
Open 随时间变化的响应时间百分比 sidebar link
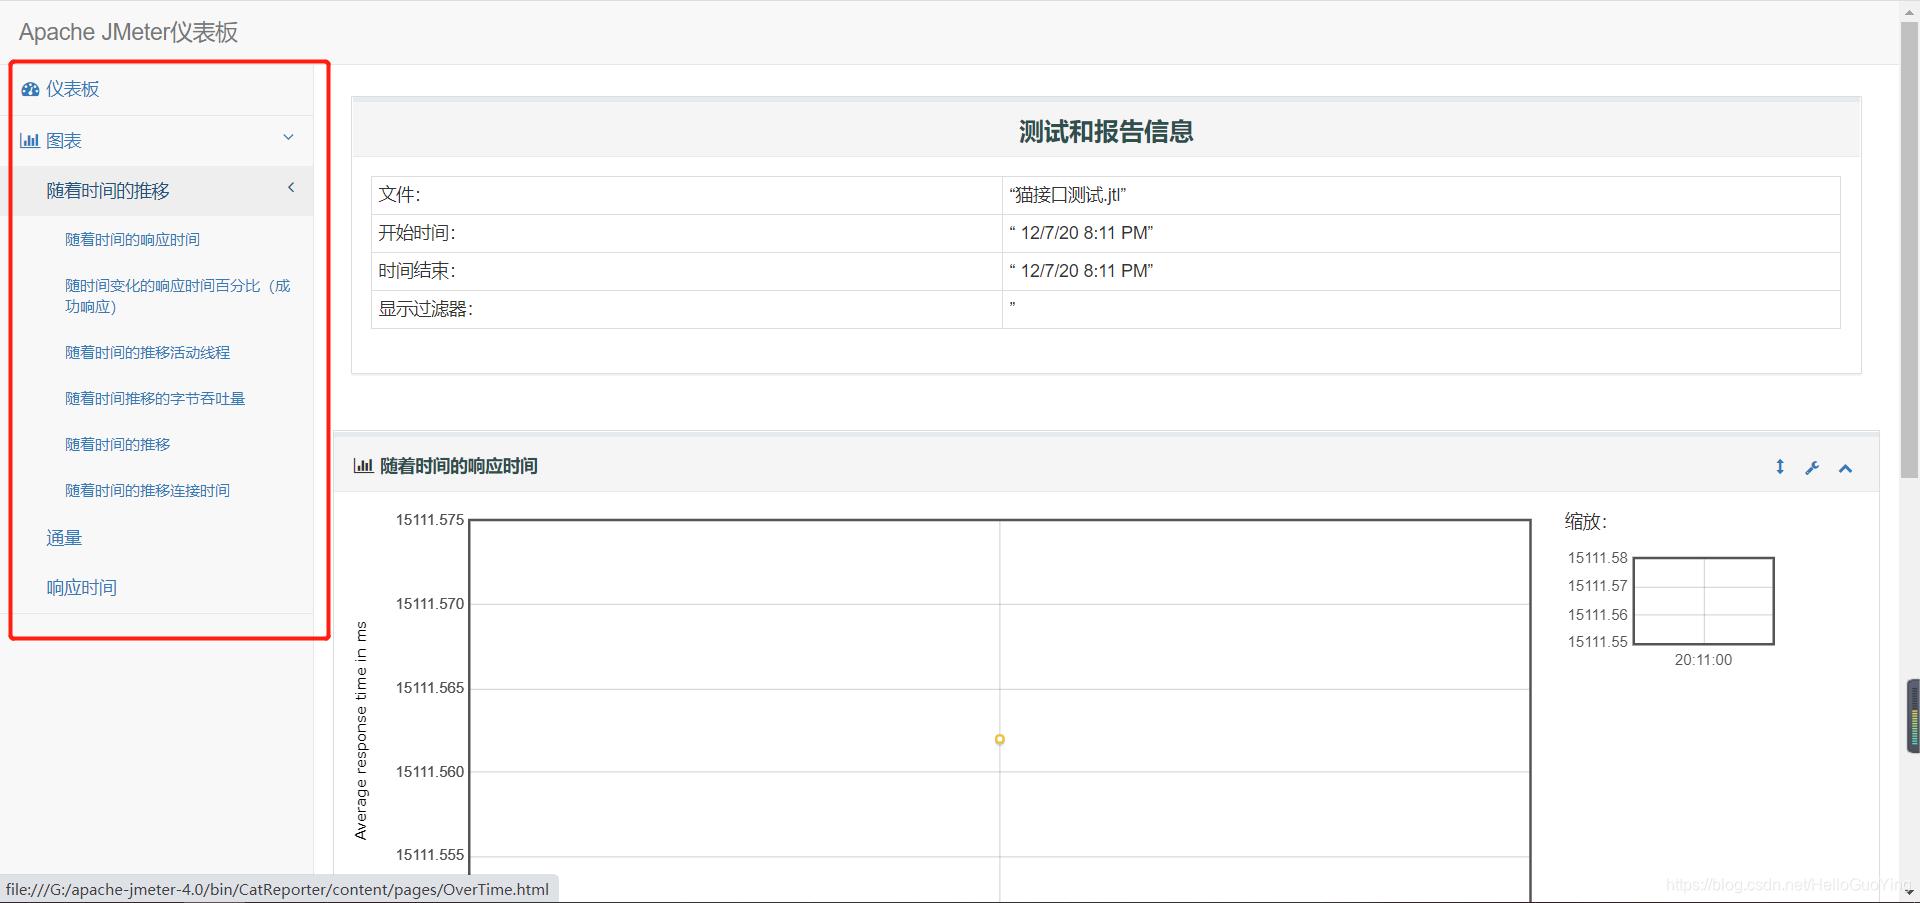[178, 296]
